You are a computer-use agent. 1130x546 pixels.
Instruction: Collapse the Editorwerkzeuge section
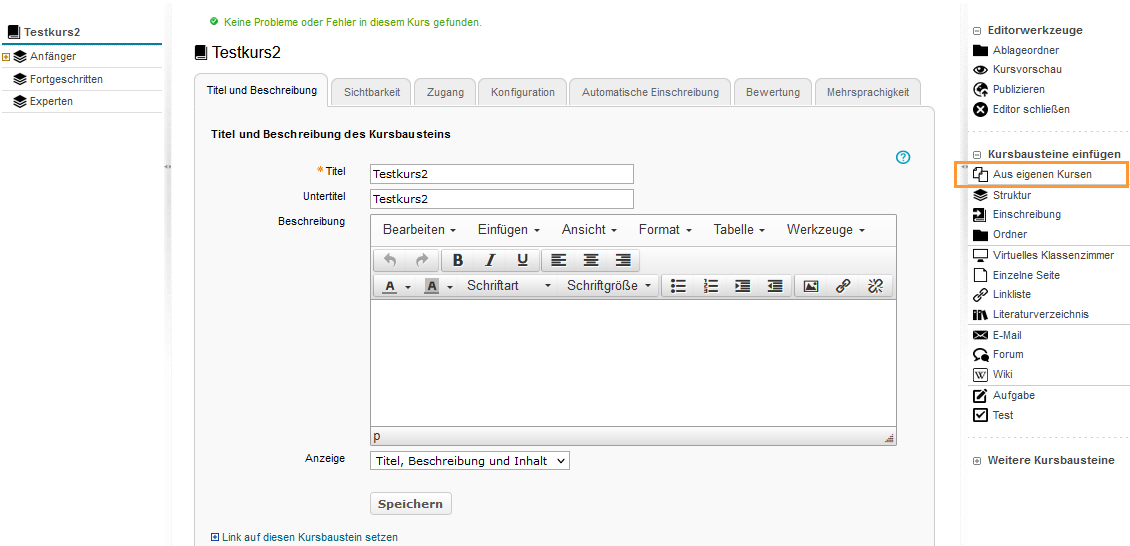(x=977, y=31)
